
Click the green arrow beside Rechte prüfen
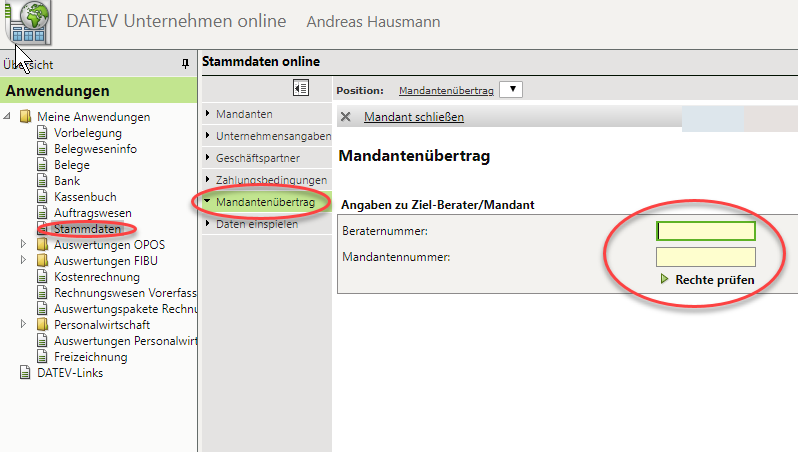click(664, 279)
